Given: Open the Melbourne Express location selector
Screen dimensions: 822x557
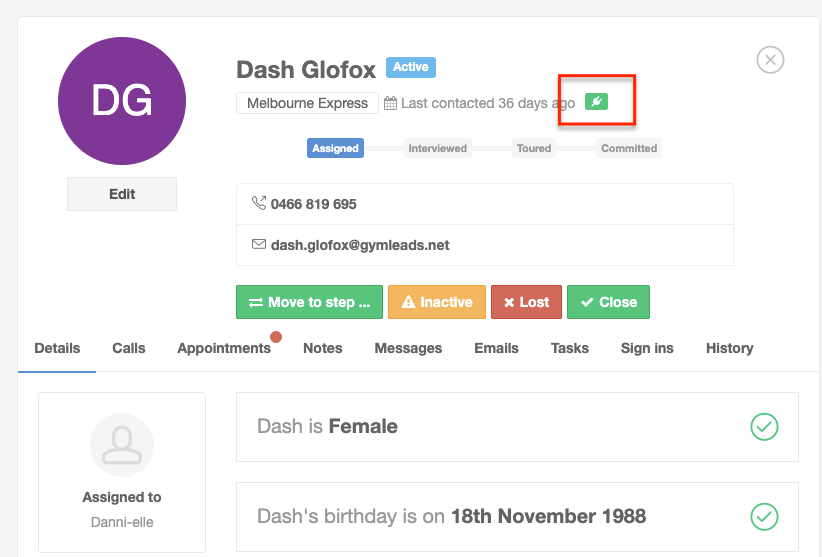Looking at the screenshot, I should [x=307, y=103].
